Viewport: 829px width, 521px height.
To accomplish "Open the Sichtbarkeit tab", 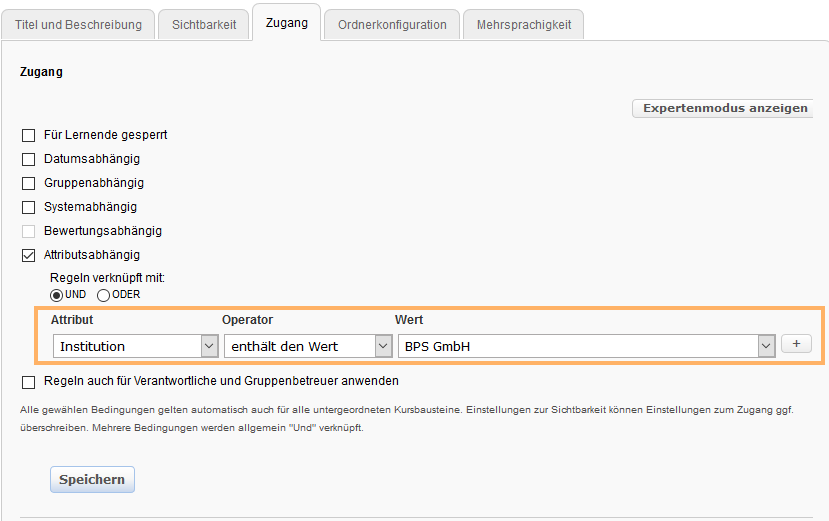I will coord(204,25).
